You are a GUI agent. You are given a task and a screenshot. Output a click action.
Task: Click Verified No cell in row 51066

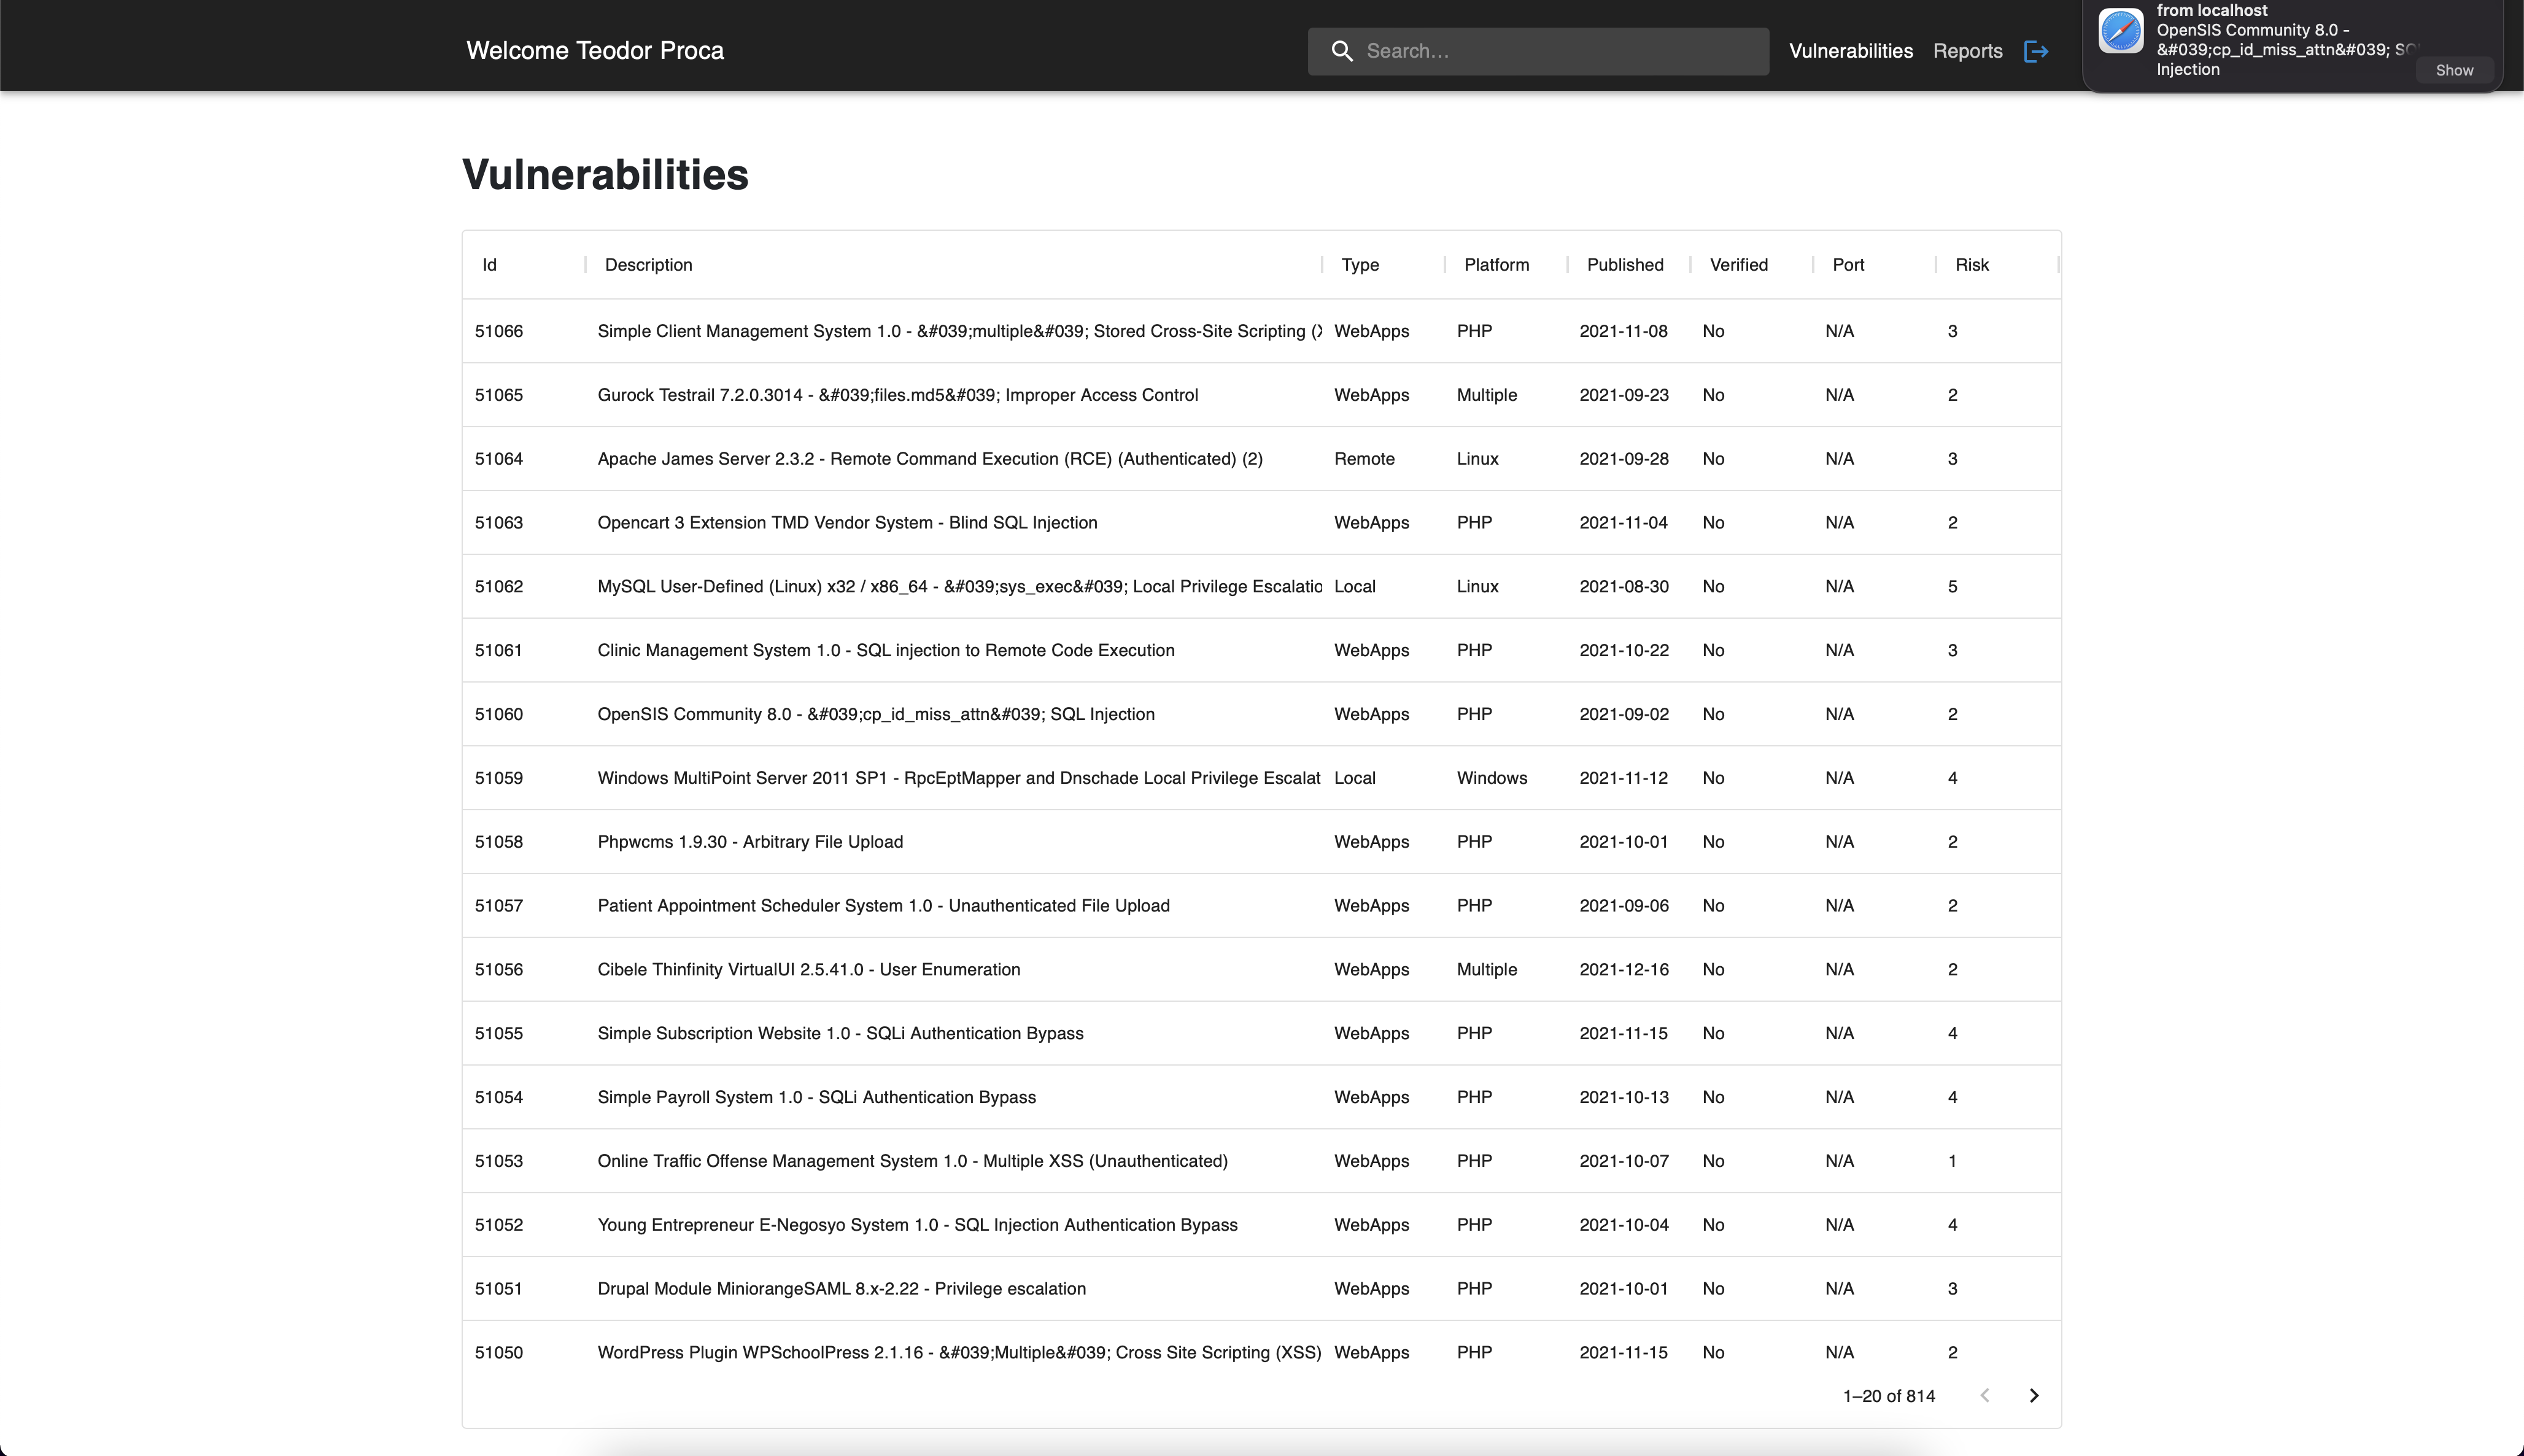tap(1713, 331)
